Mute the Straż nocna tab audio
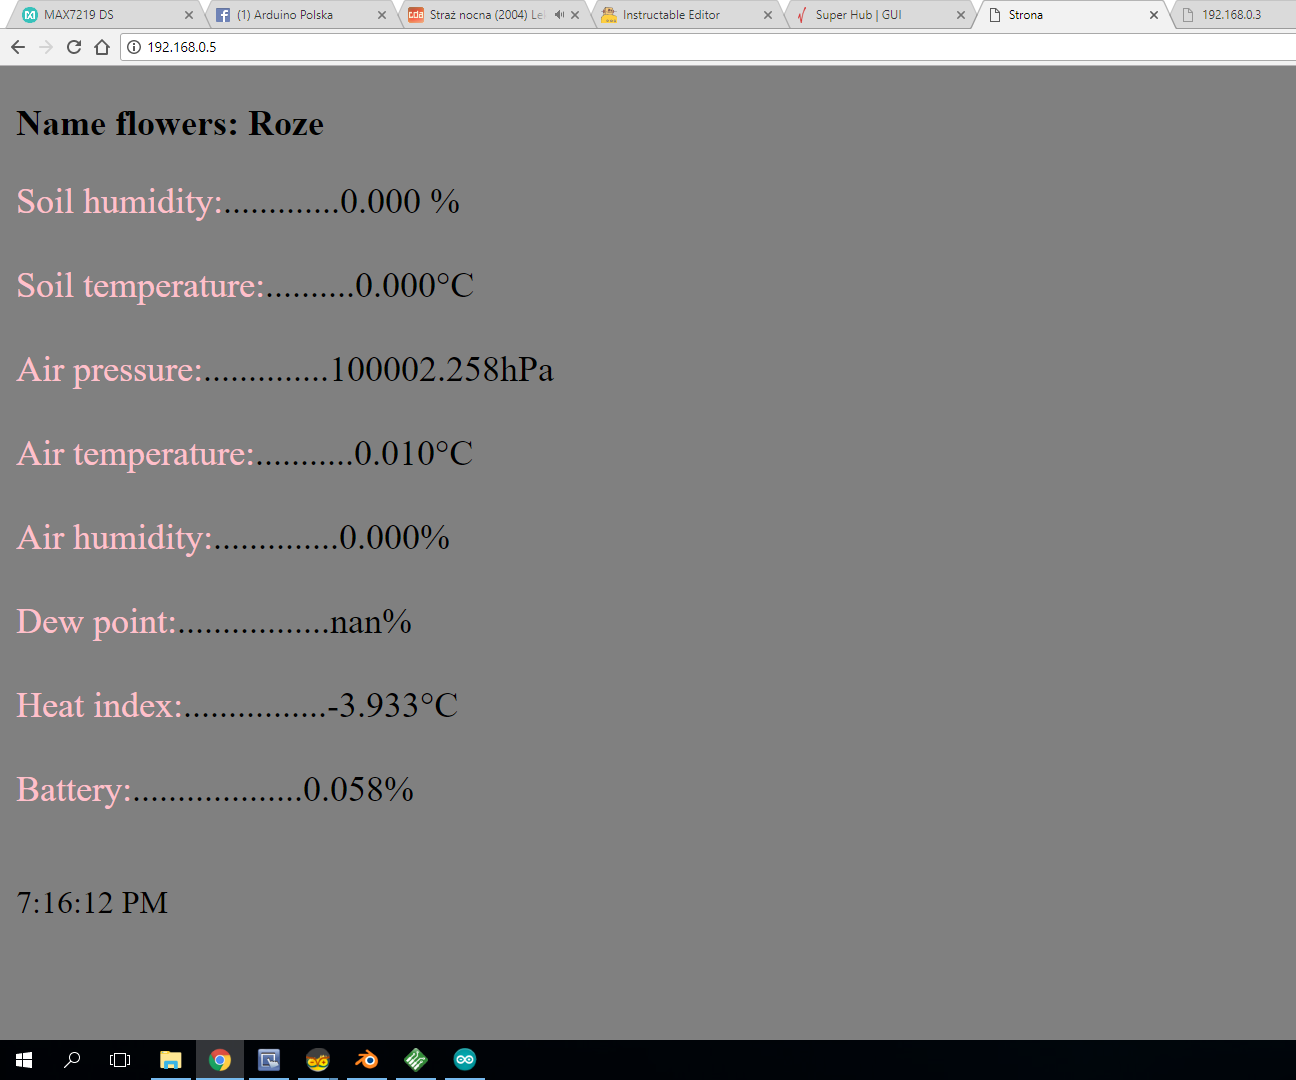Screen dimensions: 1296x1080 (x=559, y=15)
